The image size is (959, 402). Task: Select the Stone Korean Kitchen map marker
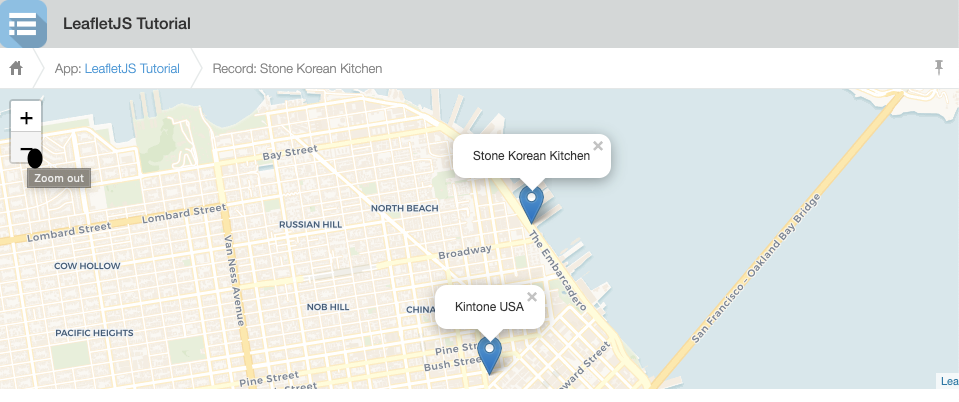(x=532, y=203)
